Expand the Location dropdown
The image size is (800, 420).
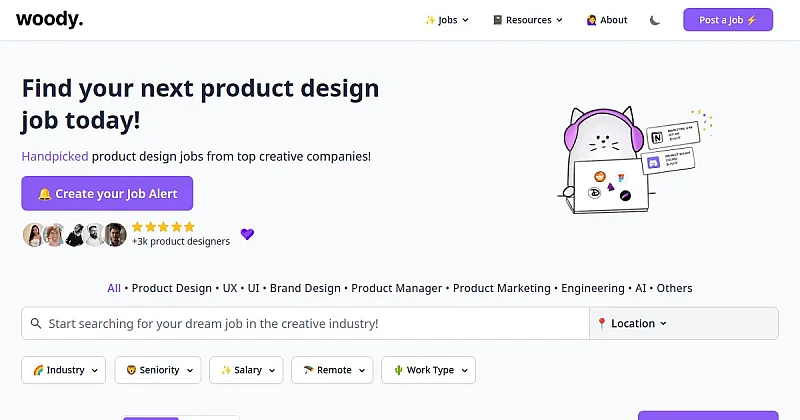click(632, 324)
